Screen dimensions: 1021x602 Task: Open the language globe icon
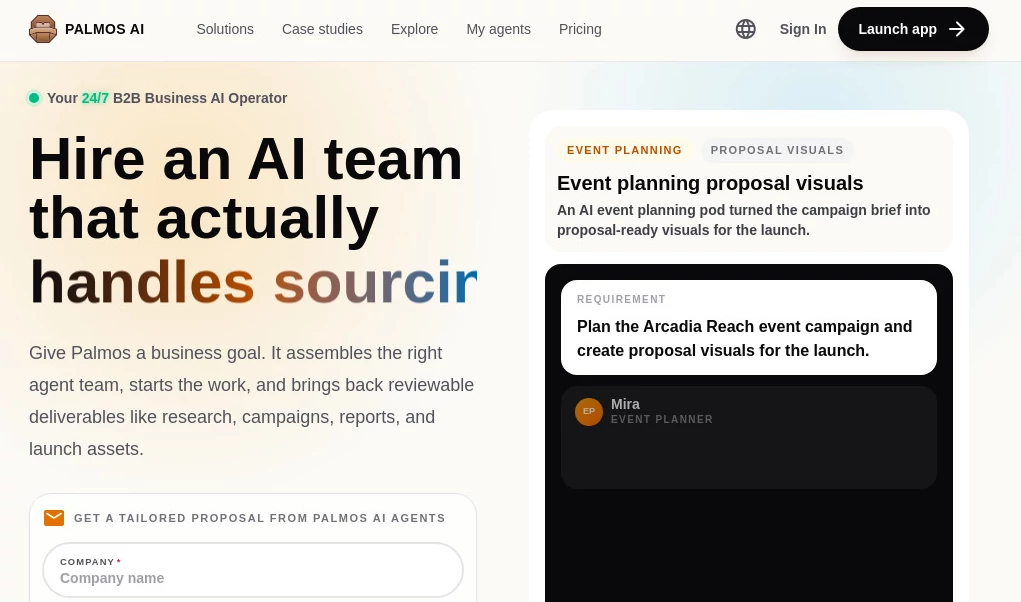(x=746, y=29)
